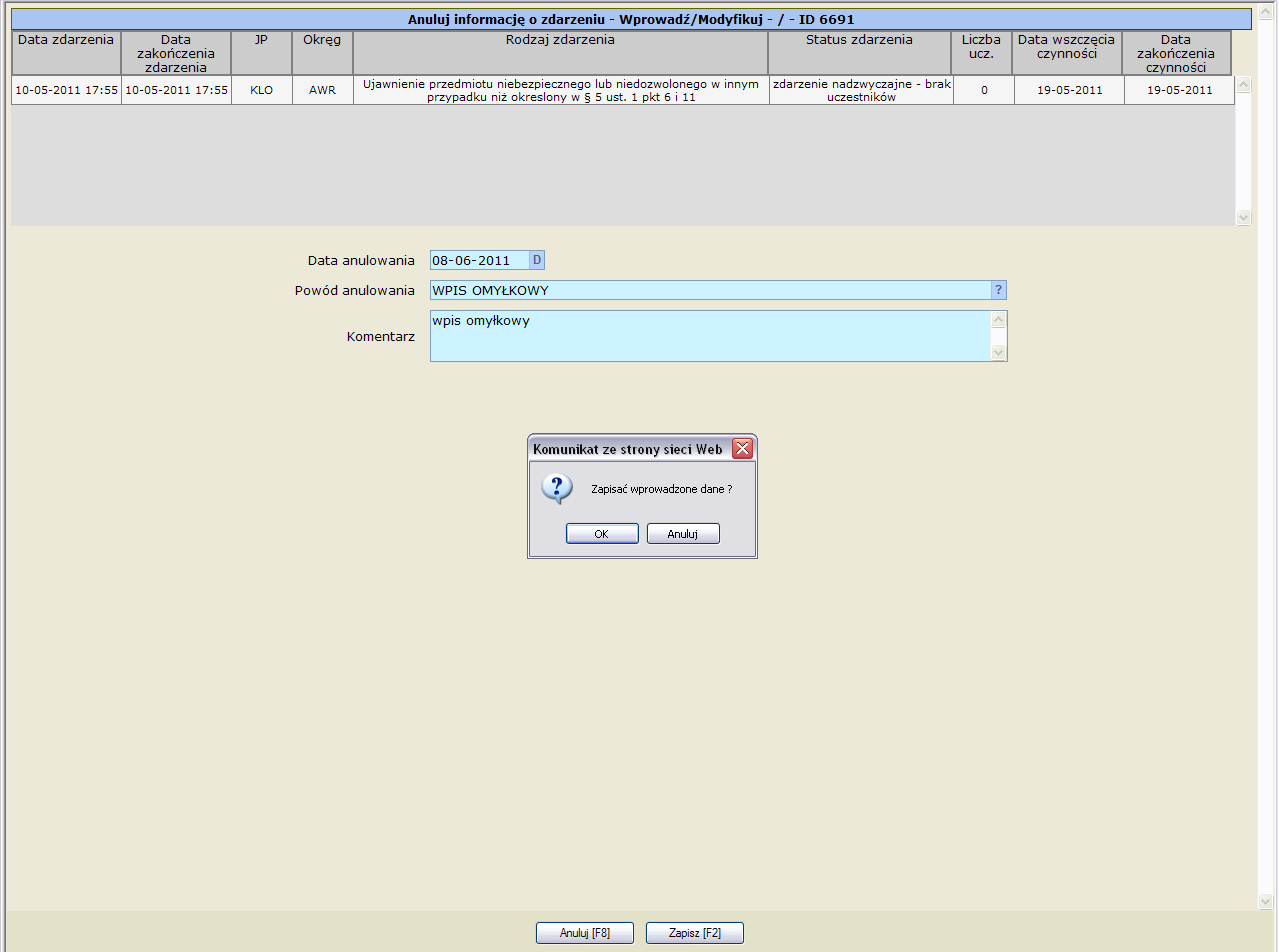This screenshot has height=952, width=1279.
Task: Focus the Powód anulowania field
Action: pyautogui.click(x=710, y=290)
